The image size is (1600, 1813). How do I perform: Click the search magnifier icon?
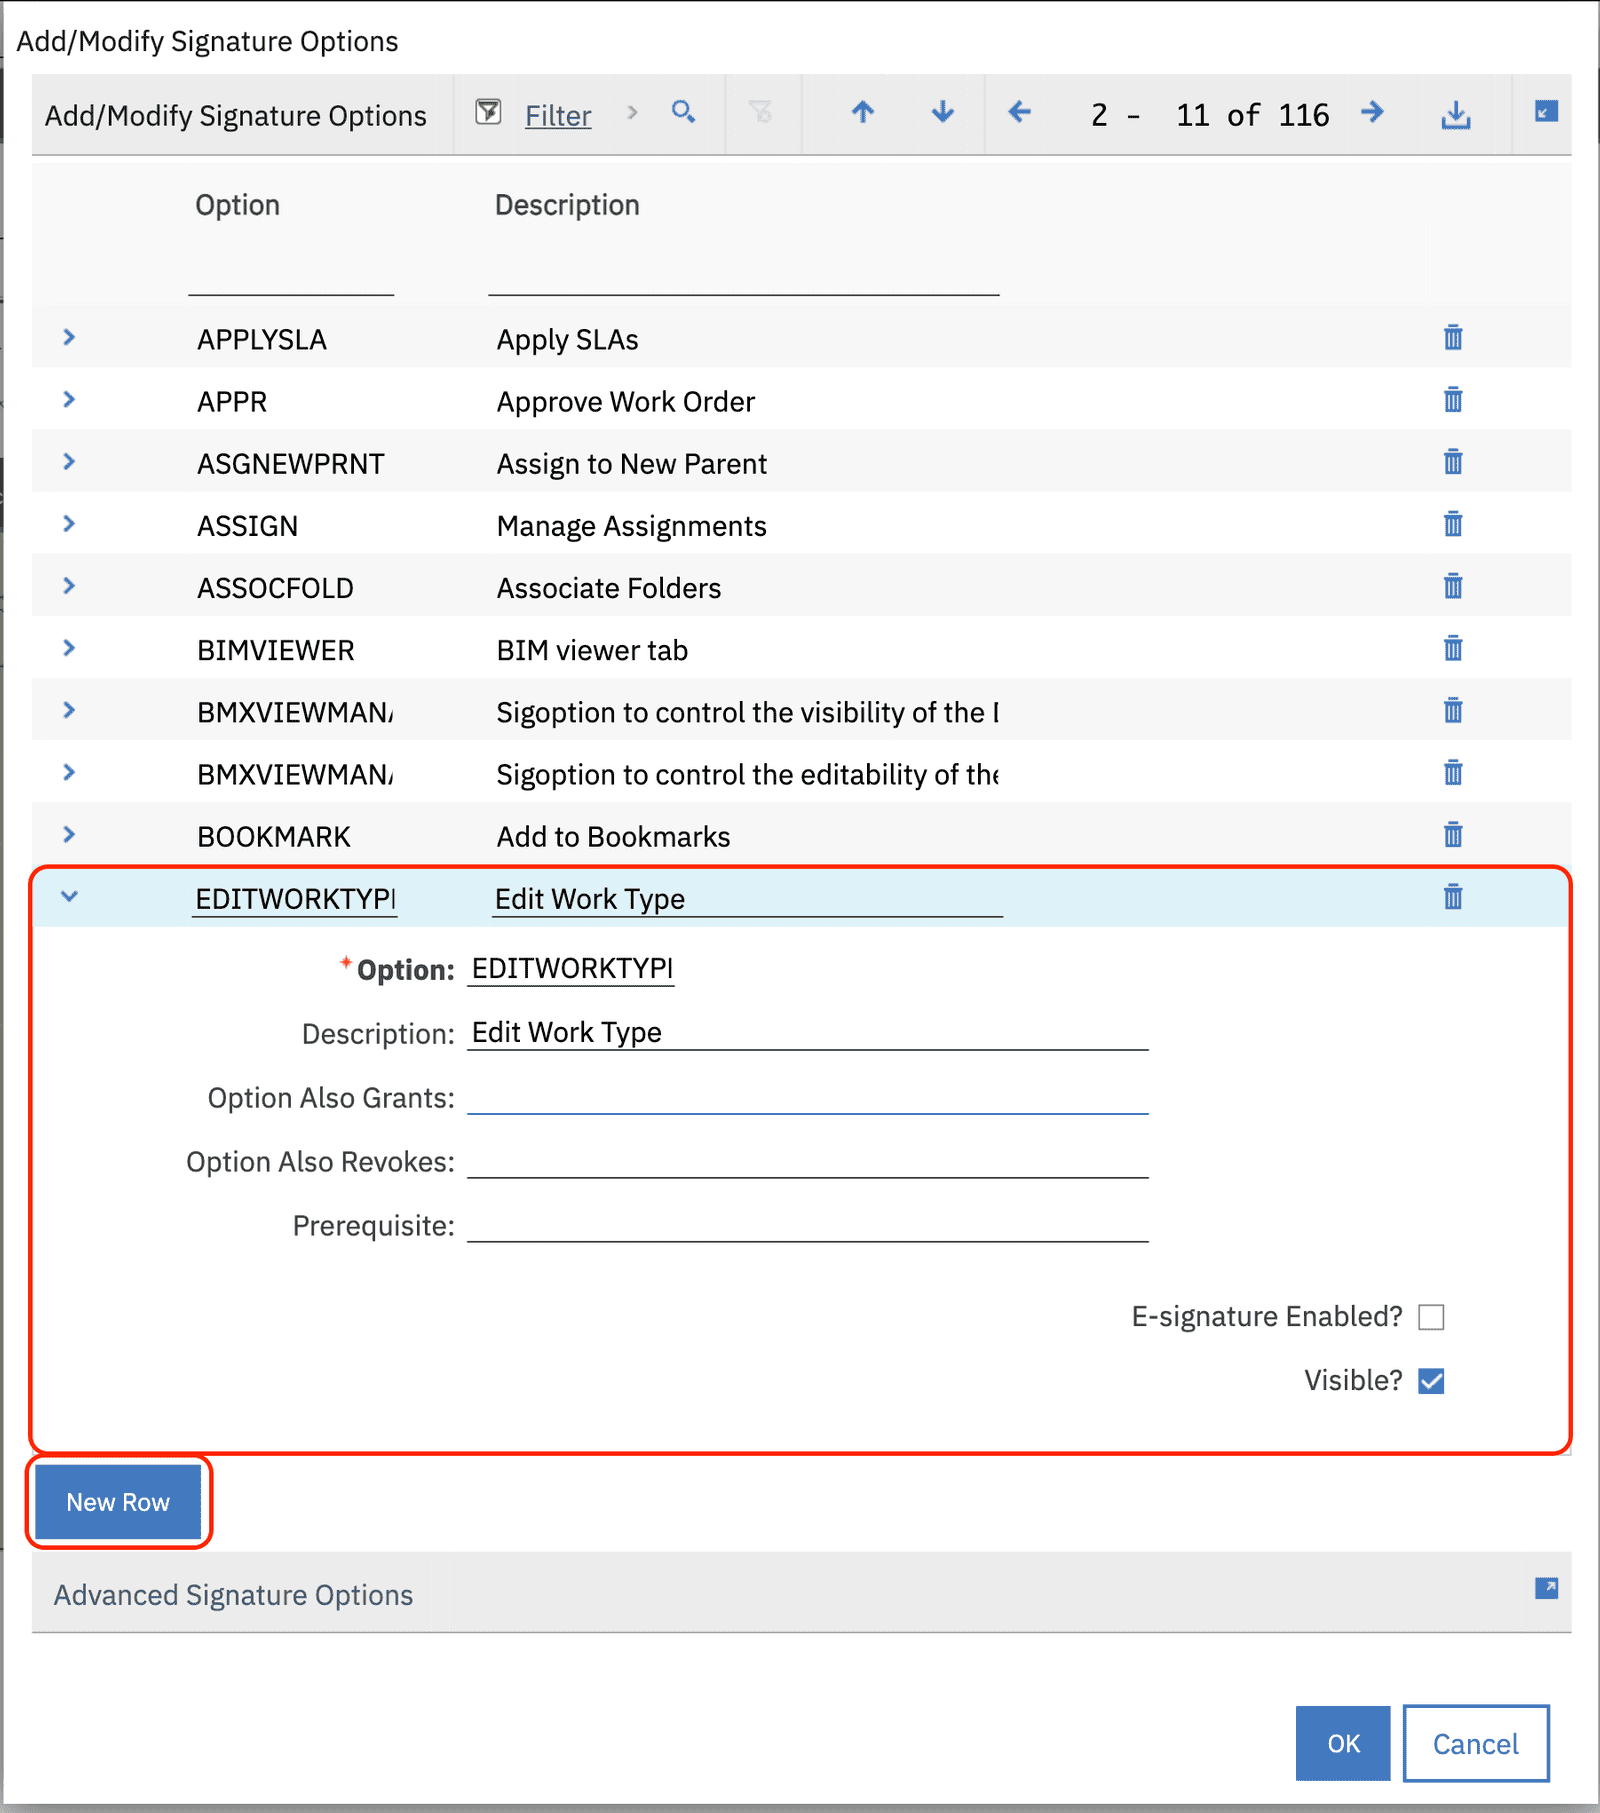click(684, 114)
